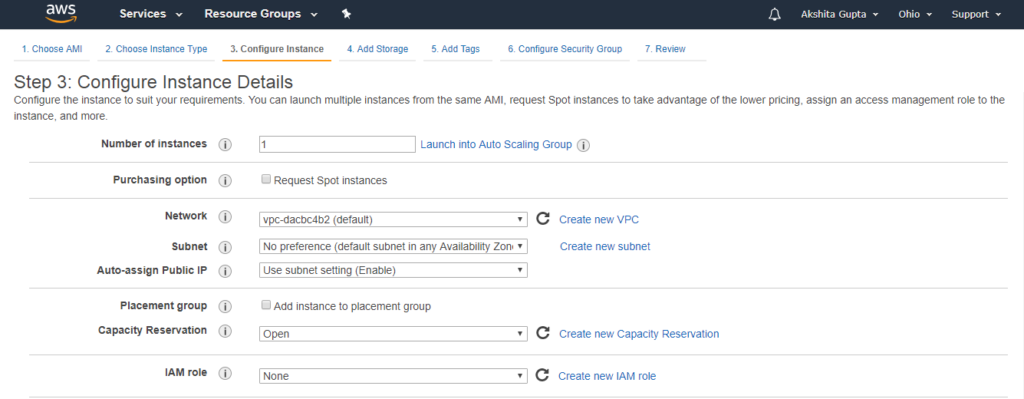Click the AWS logo home icon
The image size is (1024, 399).
click(x=62, y=13)
